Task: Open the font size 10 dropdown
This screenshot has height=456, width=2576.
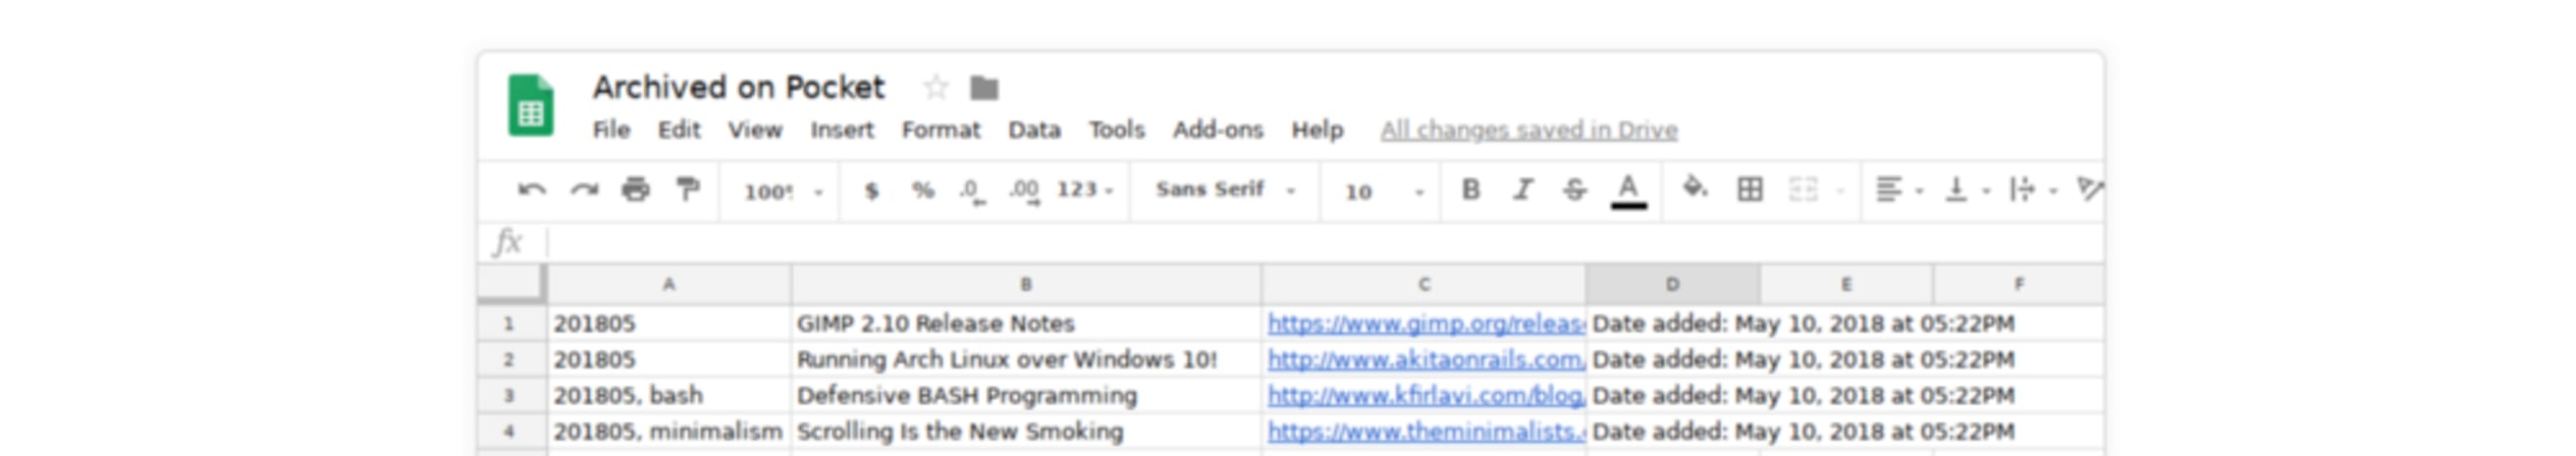Action: click(x=1384, y=191)
